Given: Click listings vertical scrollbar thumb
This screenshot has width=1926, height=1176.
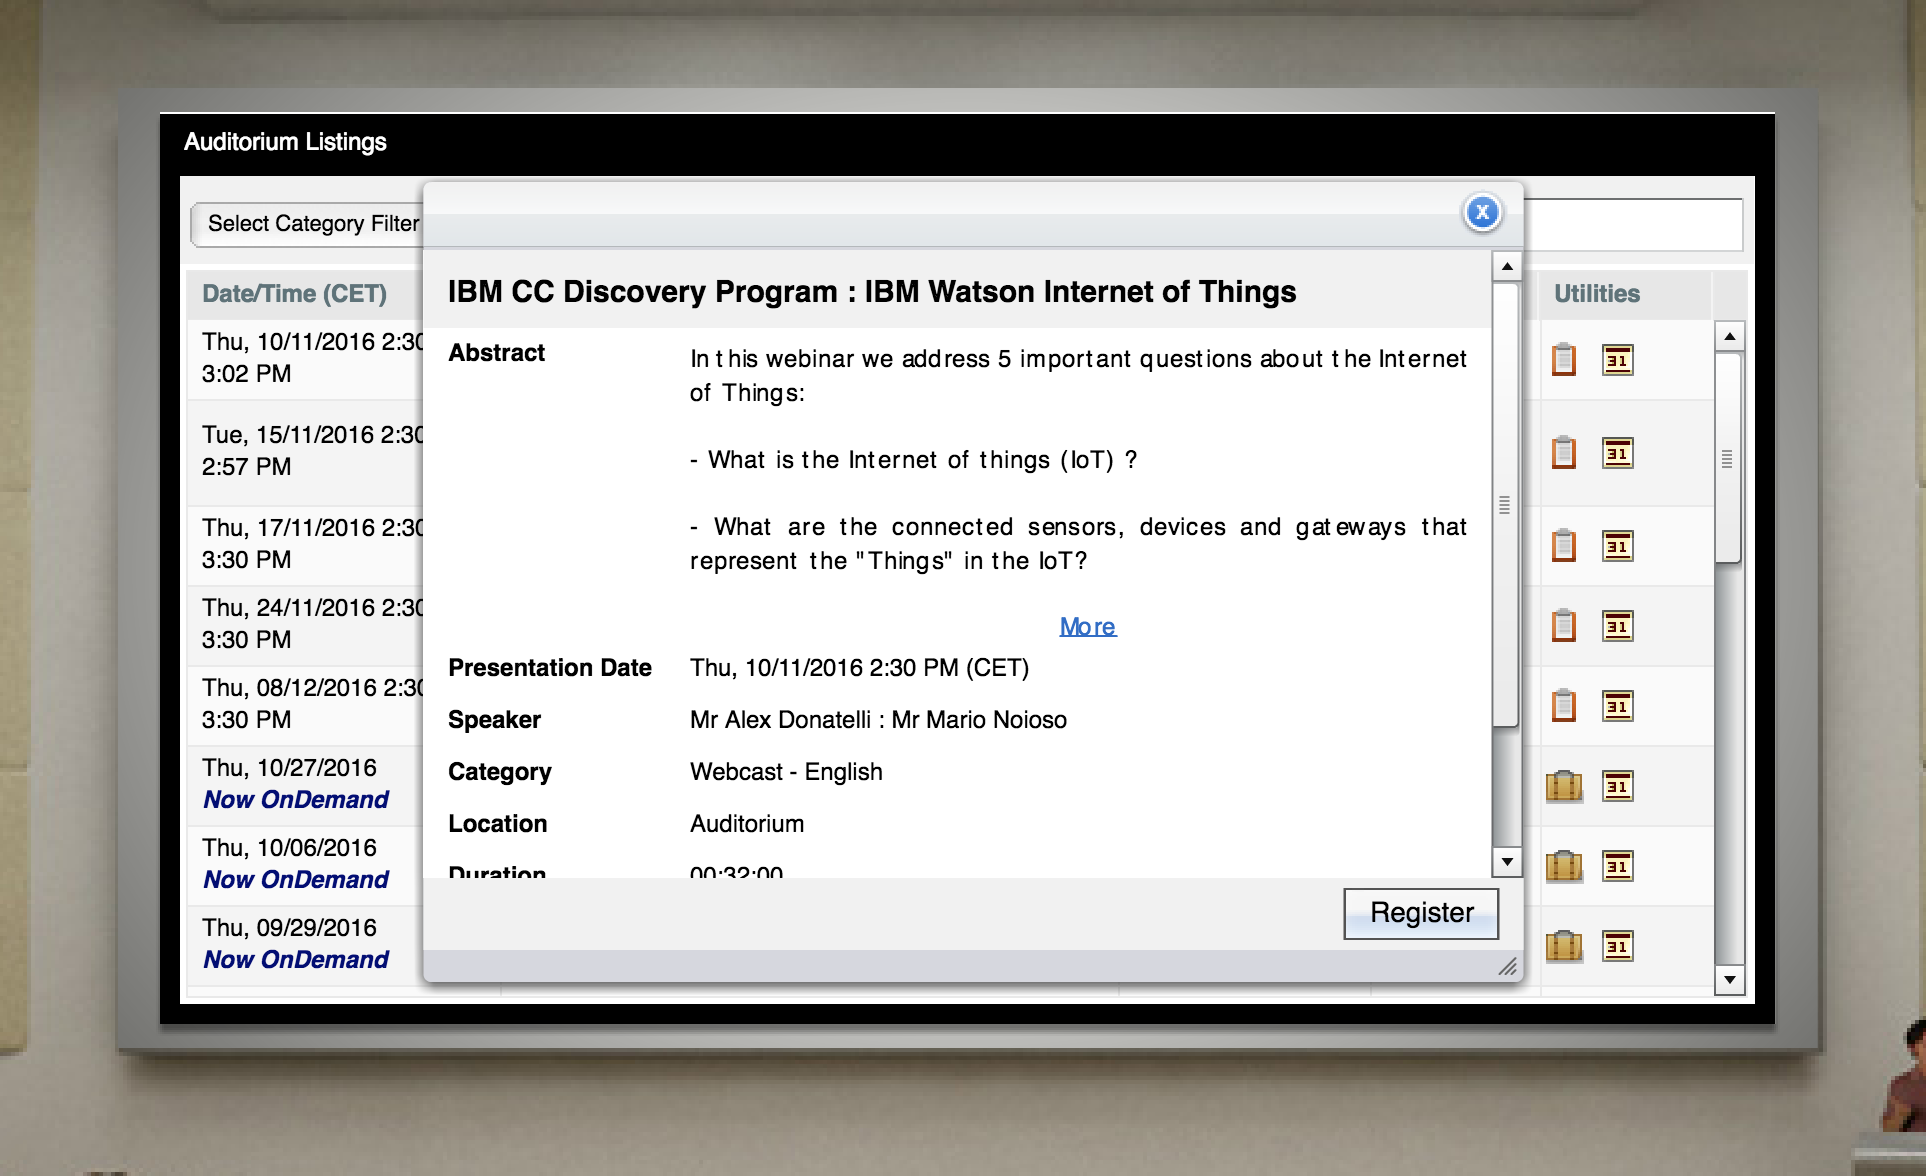Looking at the screenshot, I should pos(1728,458).
